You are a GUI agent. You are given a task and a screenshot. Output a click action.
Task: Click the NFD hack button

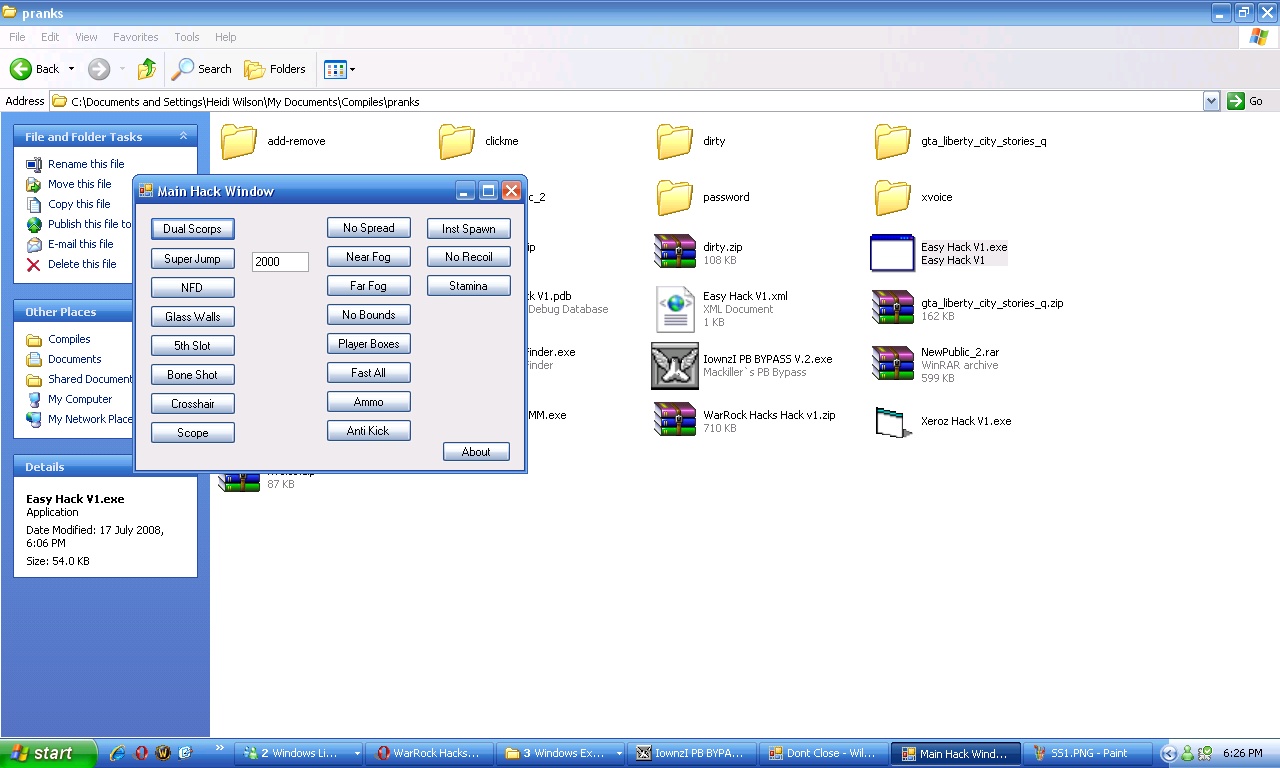pos(193,287)
